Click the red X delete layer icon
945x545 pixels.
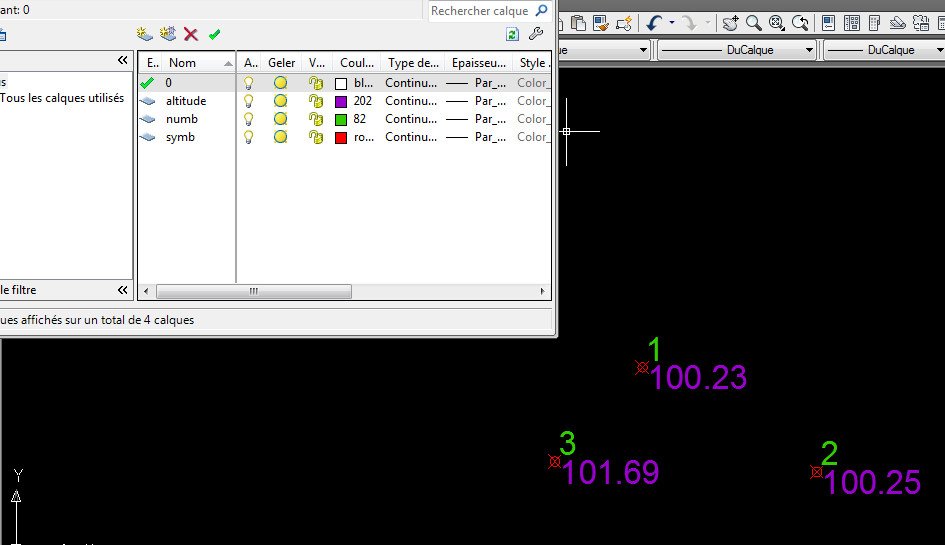191,34
